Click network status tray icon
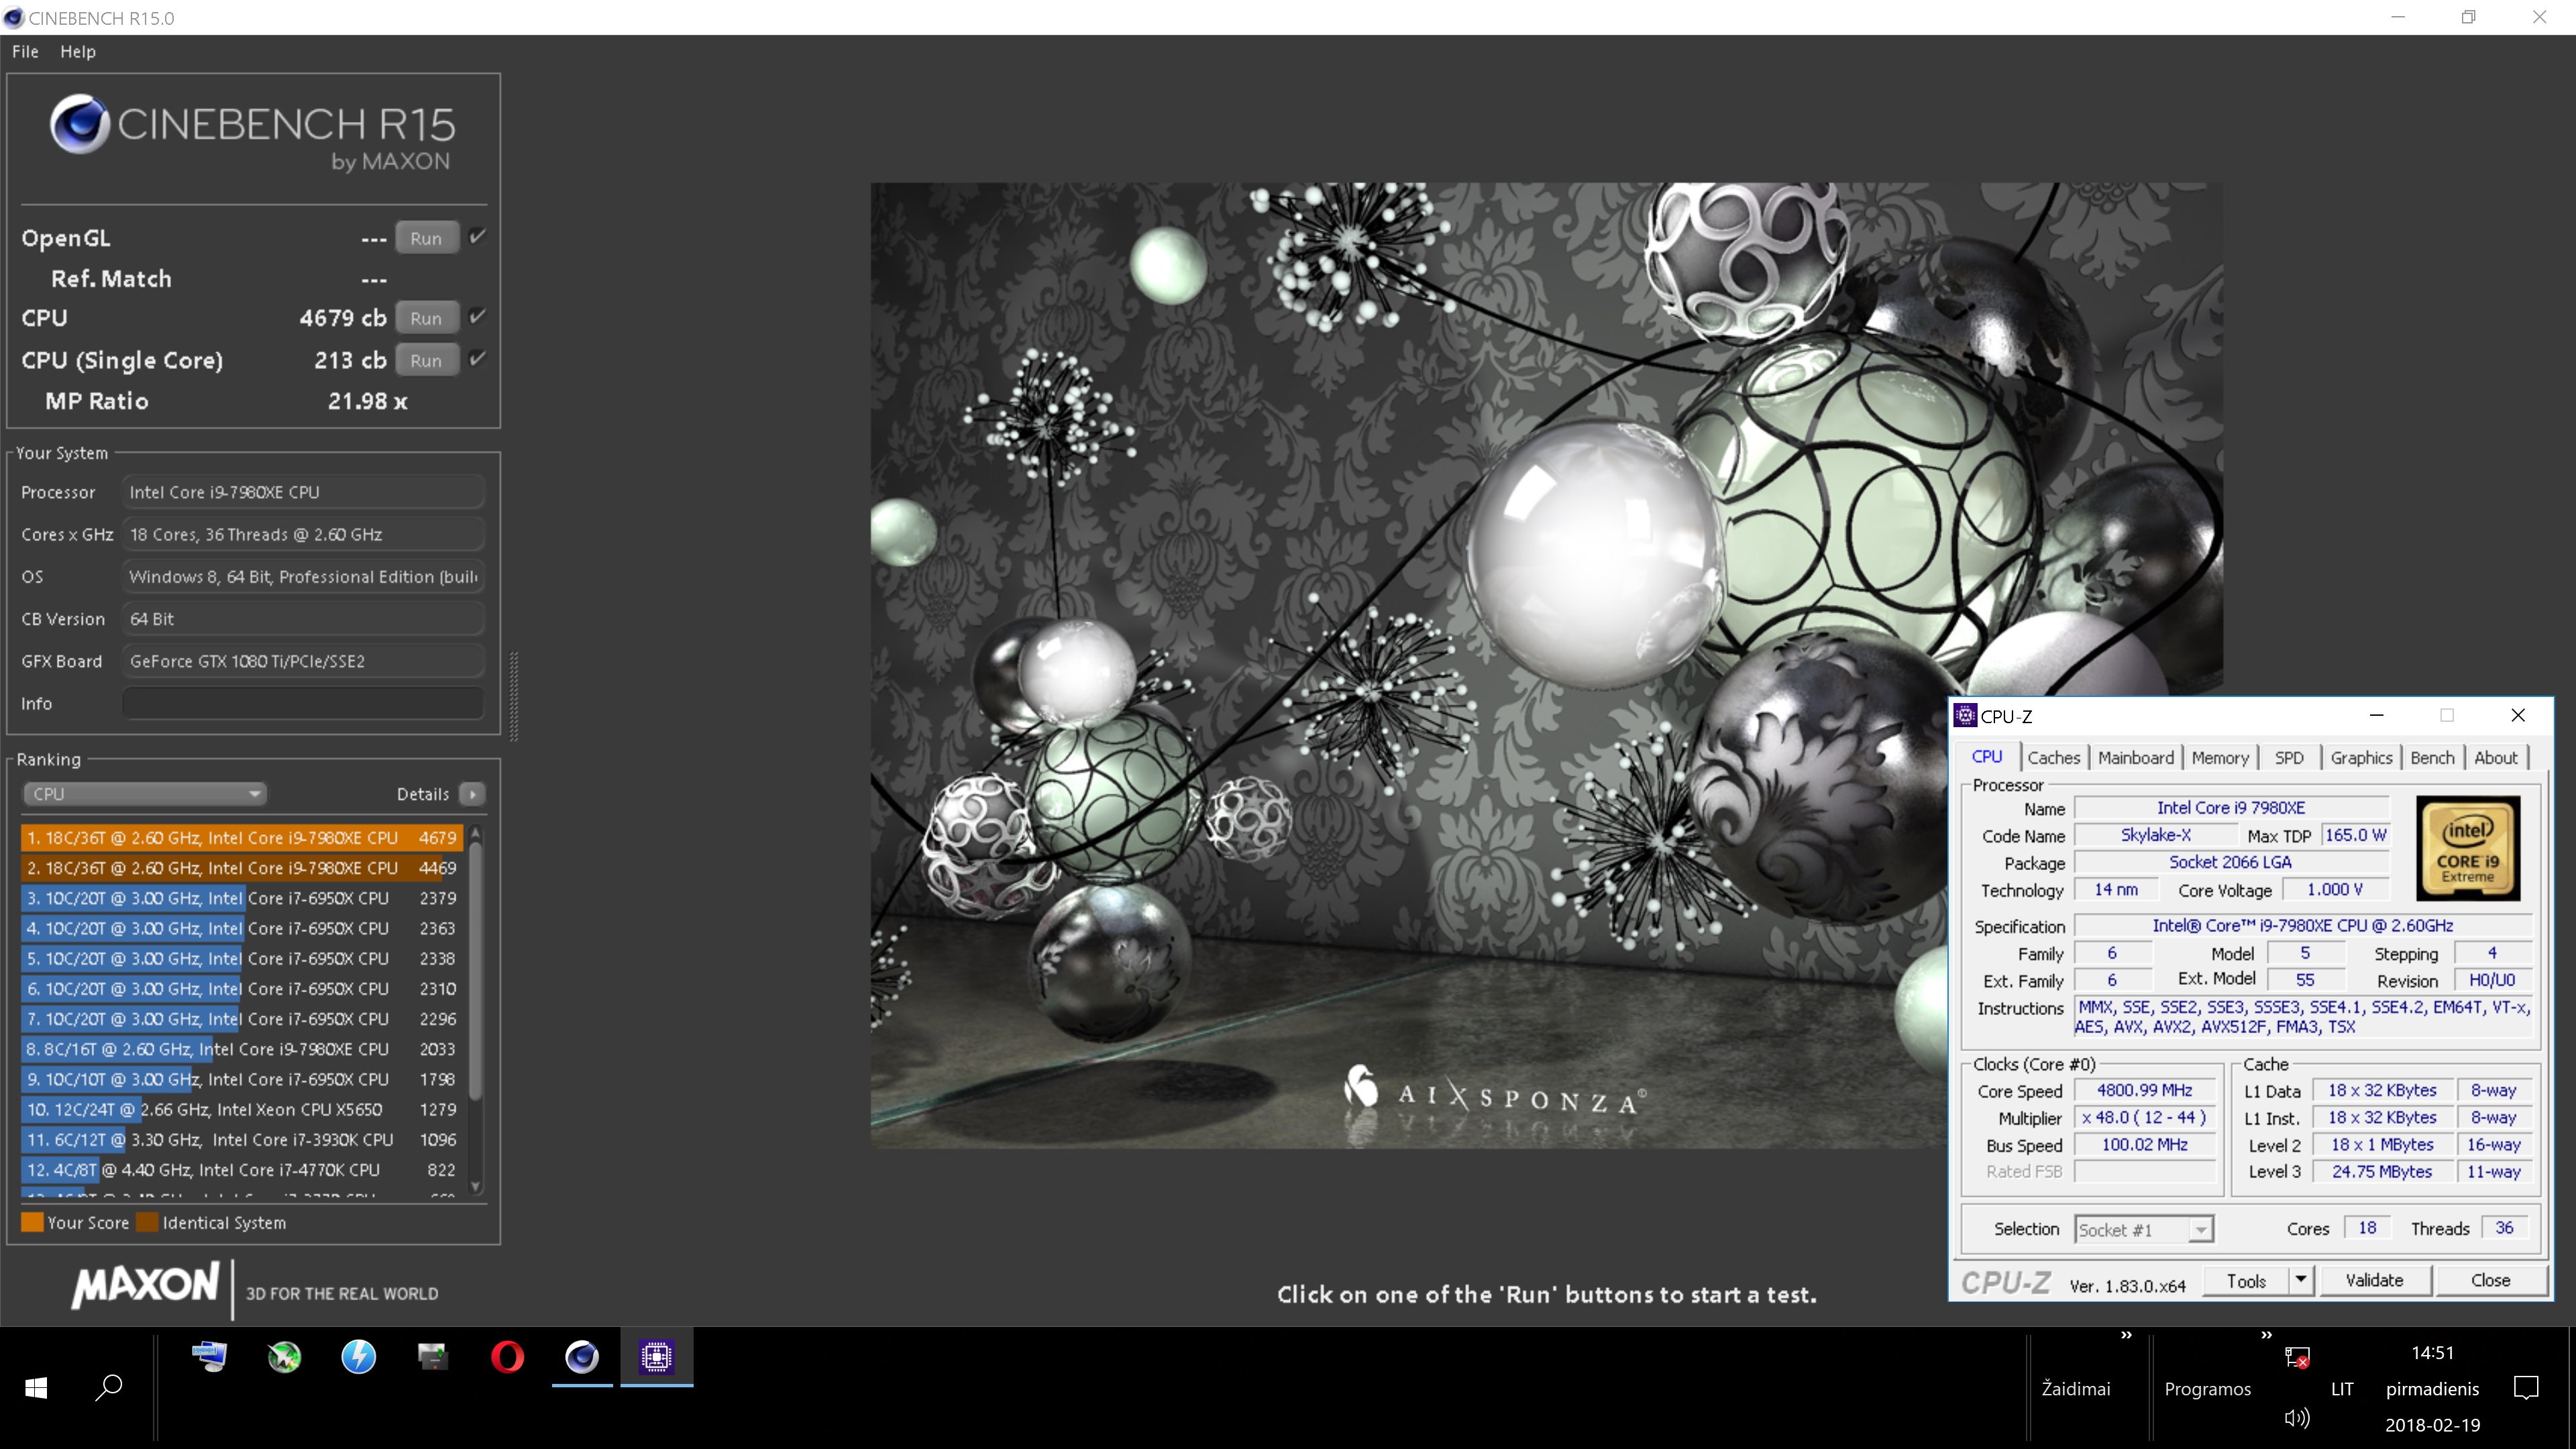2576x1449 pixels. pyautogui.click(x=2297, y=1357)
